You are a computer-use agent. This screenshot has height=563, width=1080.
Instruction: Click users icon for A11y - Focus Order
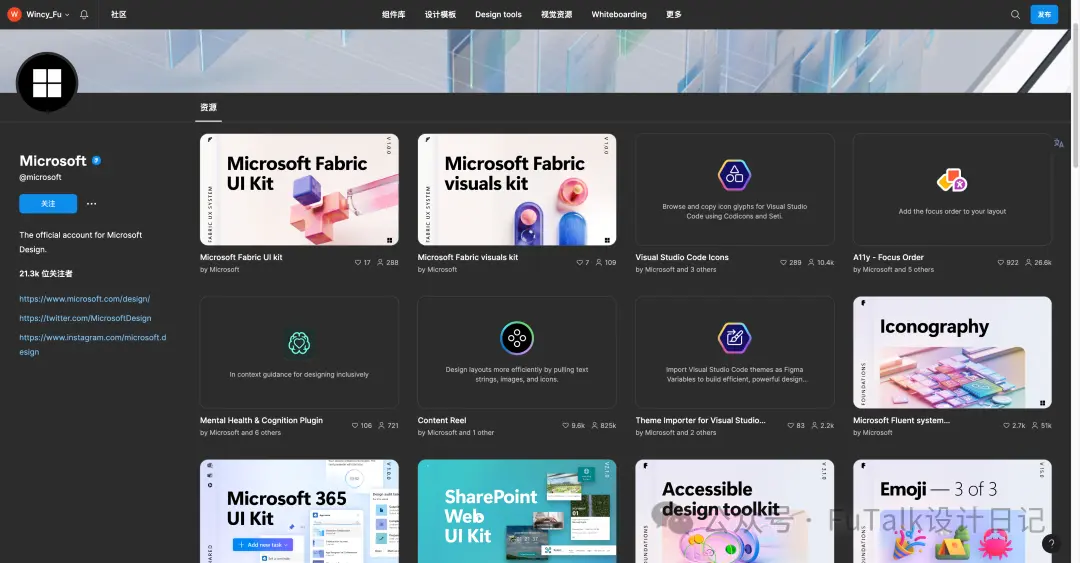(1028, 263)
